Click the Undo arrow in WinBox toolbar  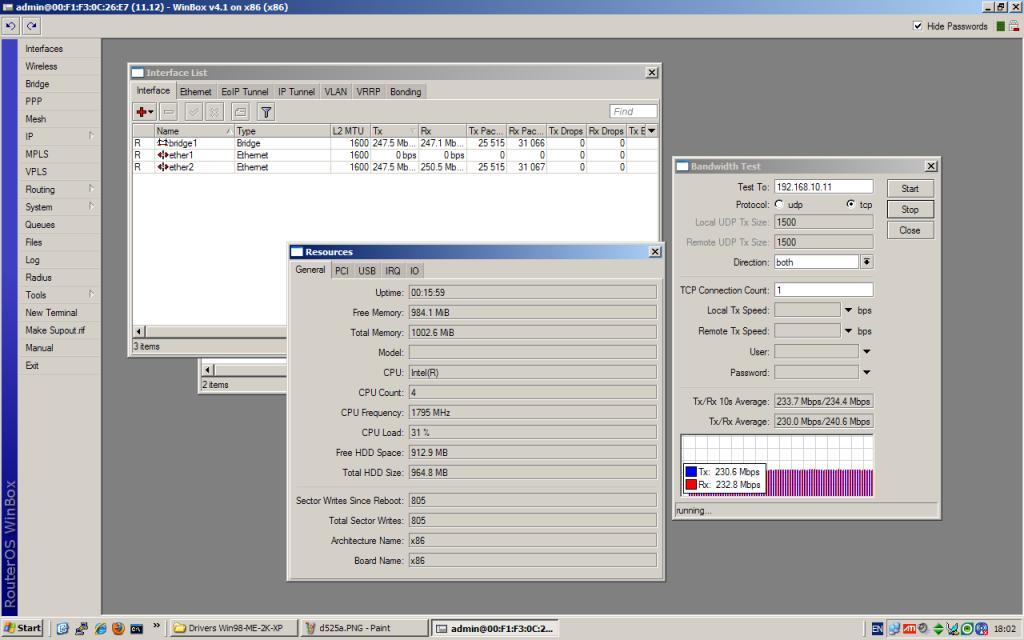(x=12, y=26)
